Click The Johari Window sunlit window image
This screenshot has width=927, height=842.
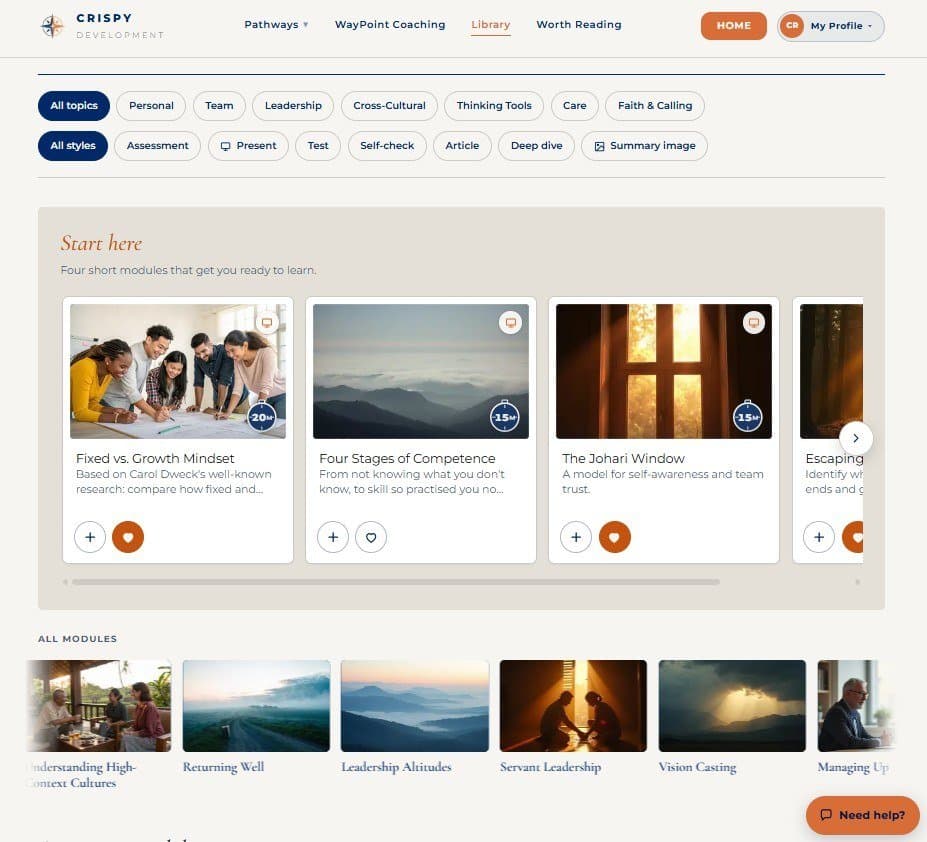tap(664, 371)
